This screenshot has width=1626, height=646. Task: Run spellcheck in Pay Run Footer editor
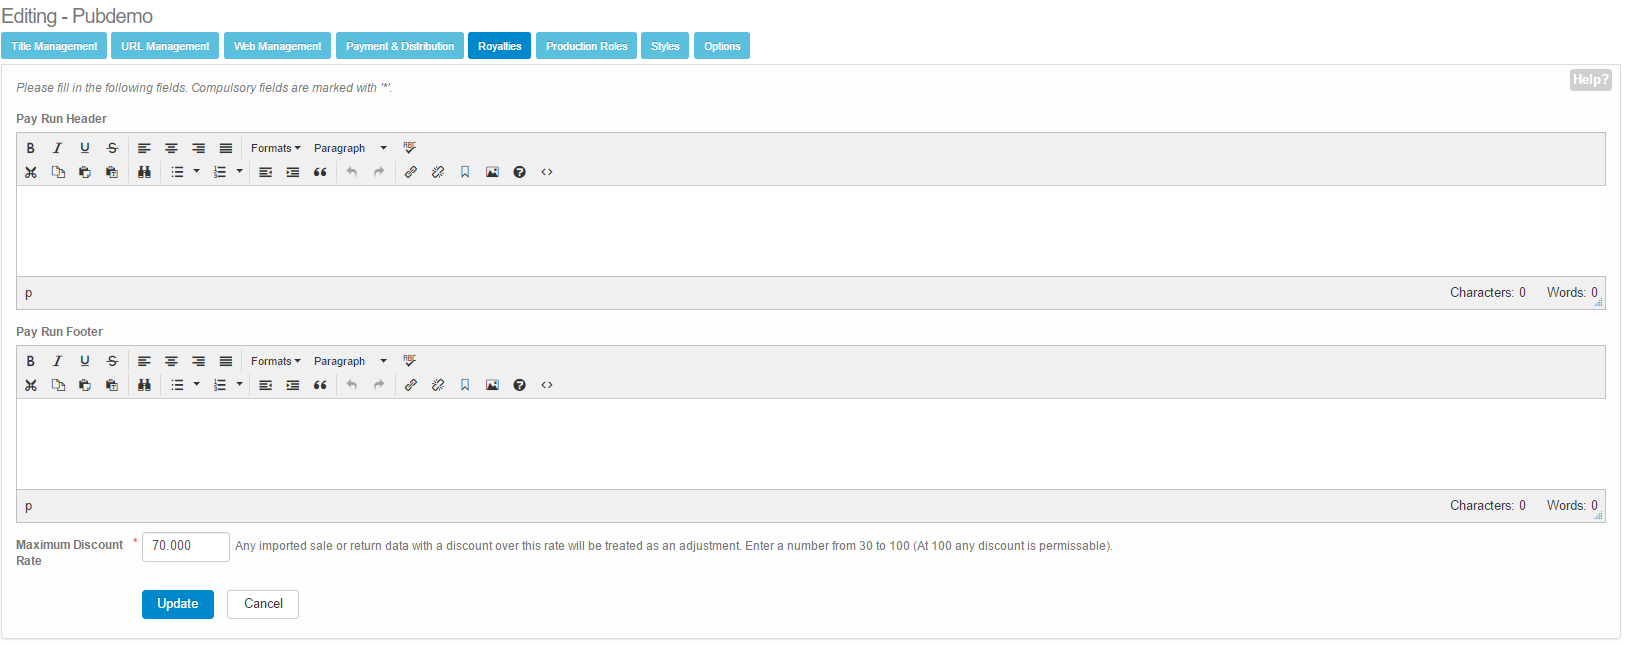(x=410, y=361)
